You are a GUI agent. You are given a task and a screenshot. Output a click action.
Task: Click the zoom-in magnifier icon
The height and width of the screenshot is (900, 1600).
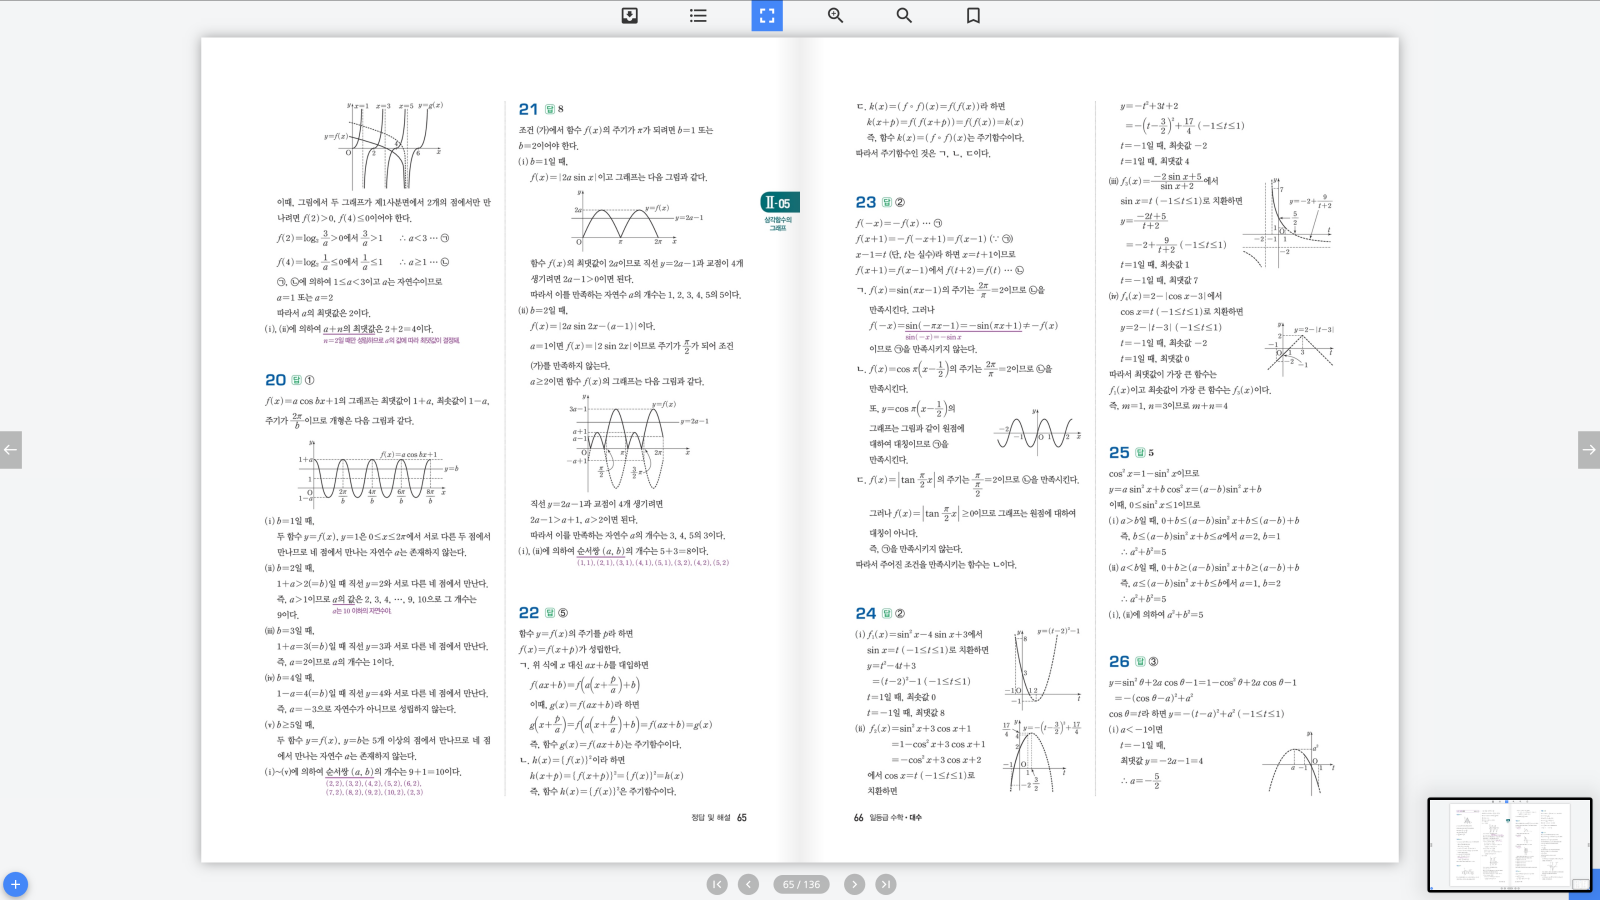pyautogui.click(x=835, y=15)
